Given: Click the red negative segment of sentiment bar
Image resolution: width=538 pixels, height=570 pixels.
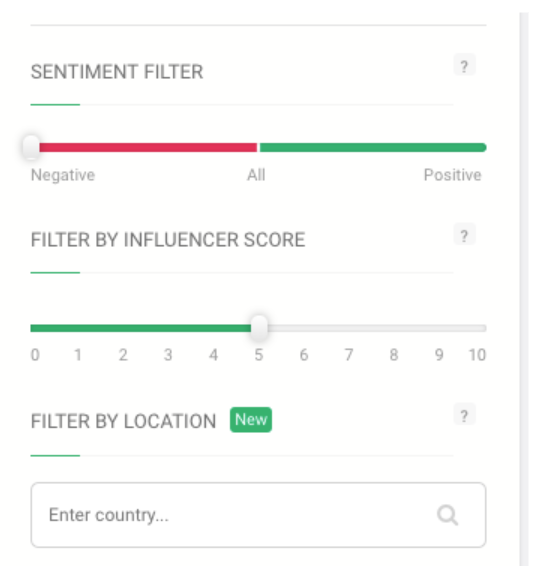Looking at the screenshot, I should [148, 147].
